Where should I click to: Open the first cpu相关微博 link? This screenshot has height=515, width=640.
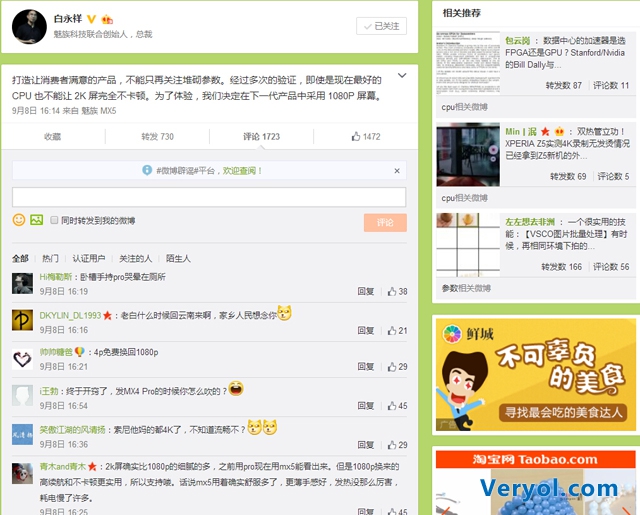tap(464, 107)
